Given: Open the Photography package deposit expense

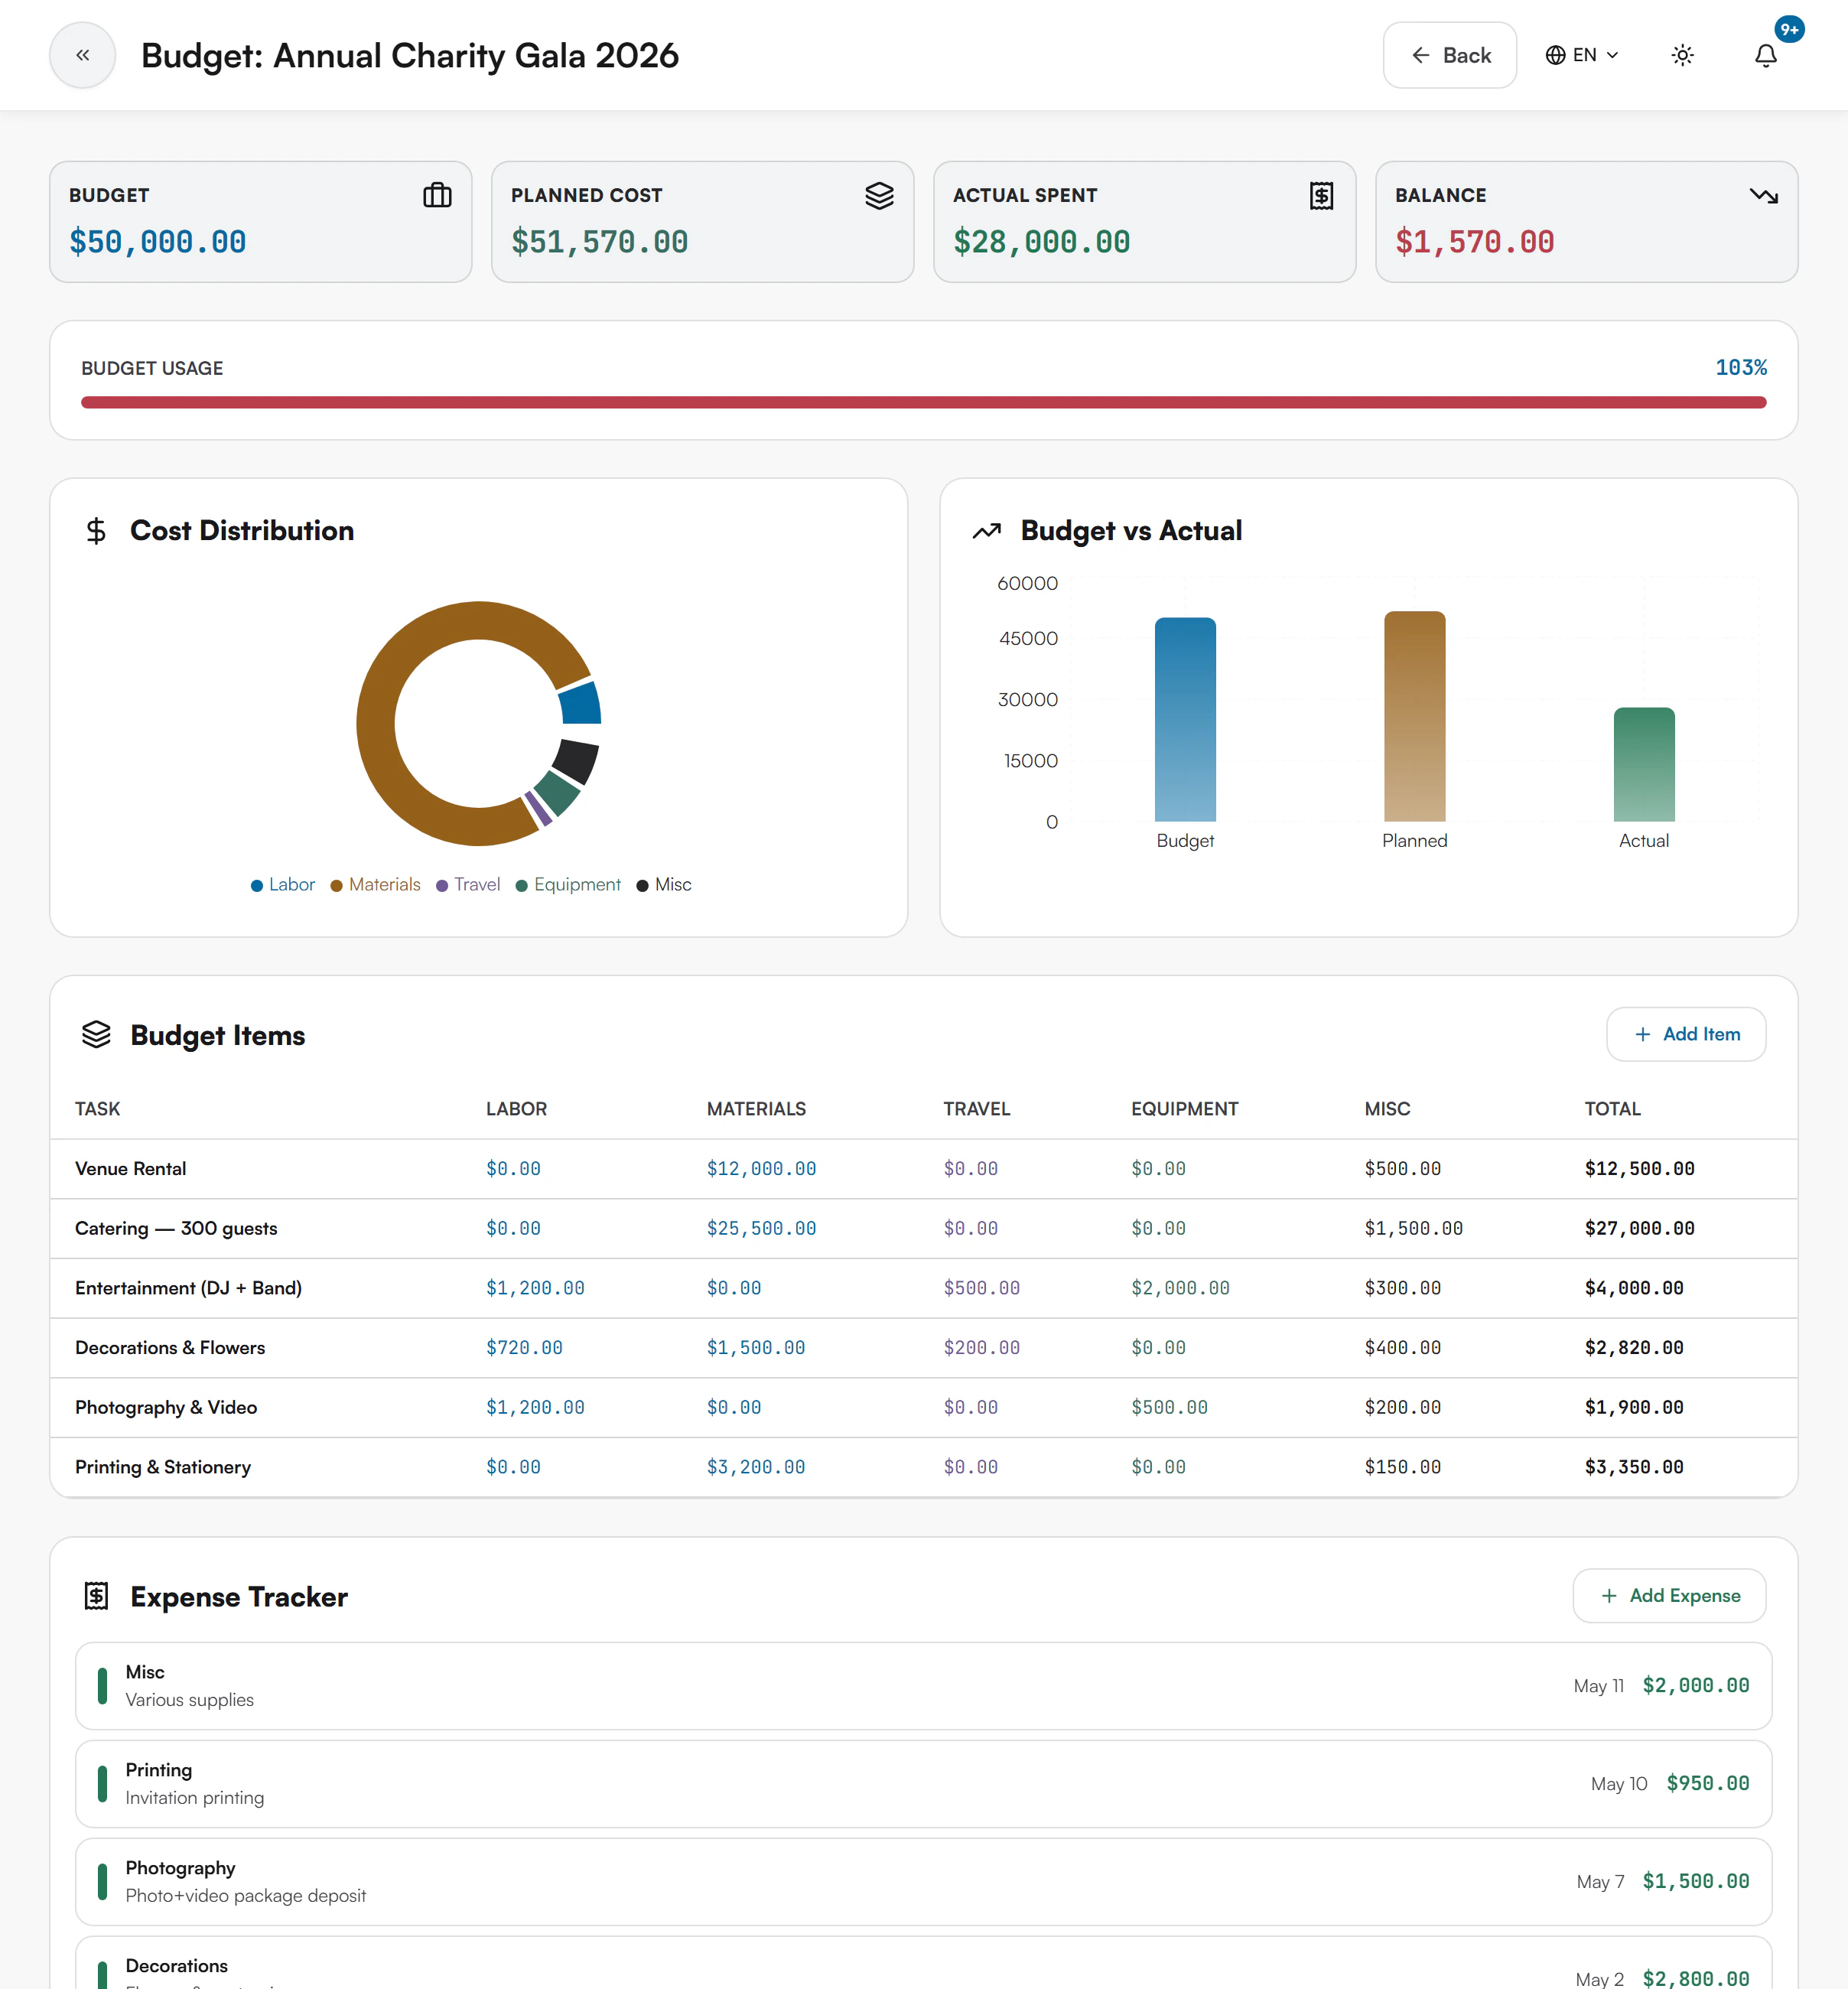Looking at the screenshot, I should point(923,1881).
